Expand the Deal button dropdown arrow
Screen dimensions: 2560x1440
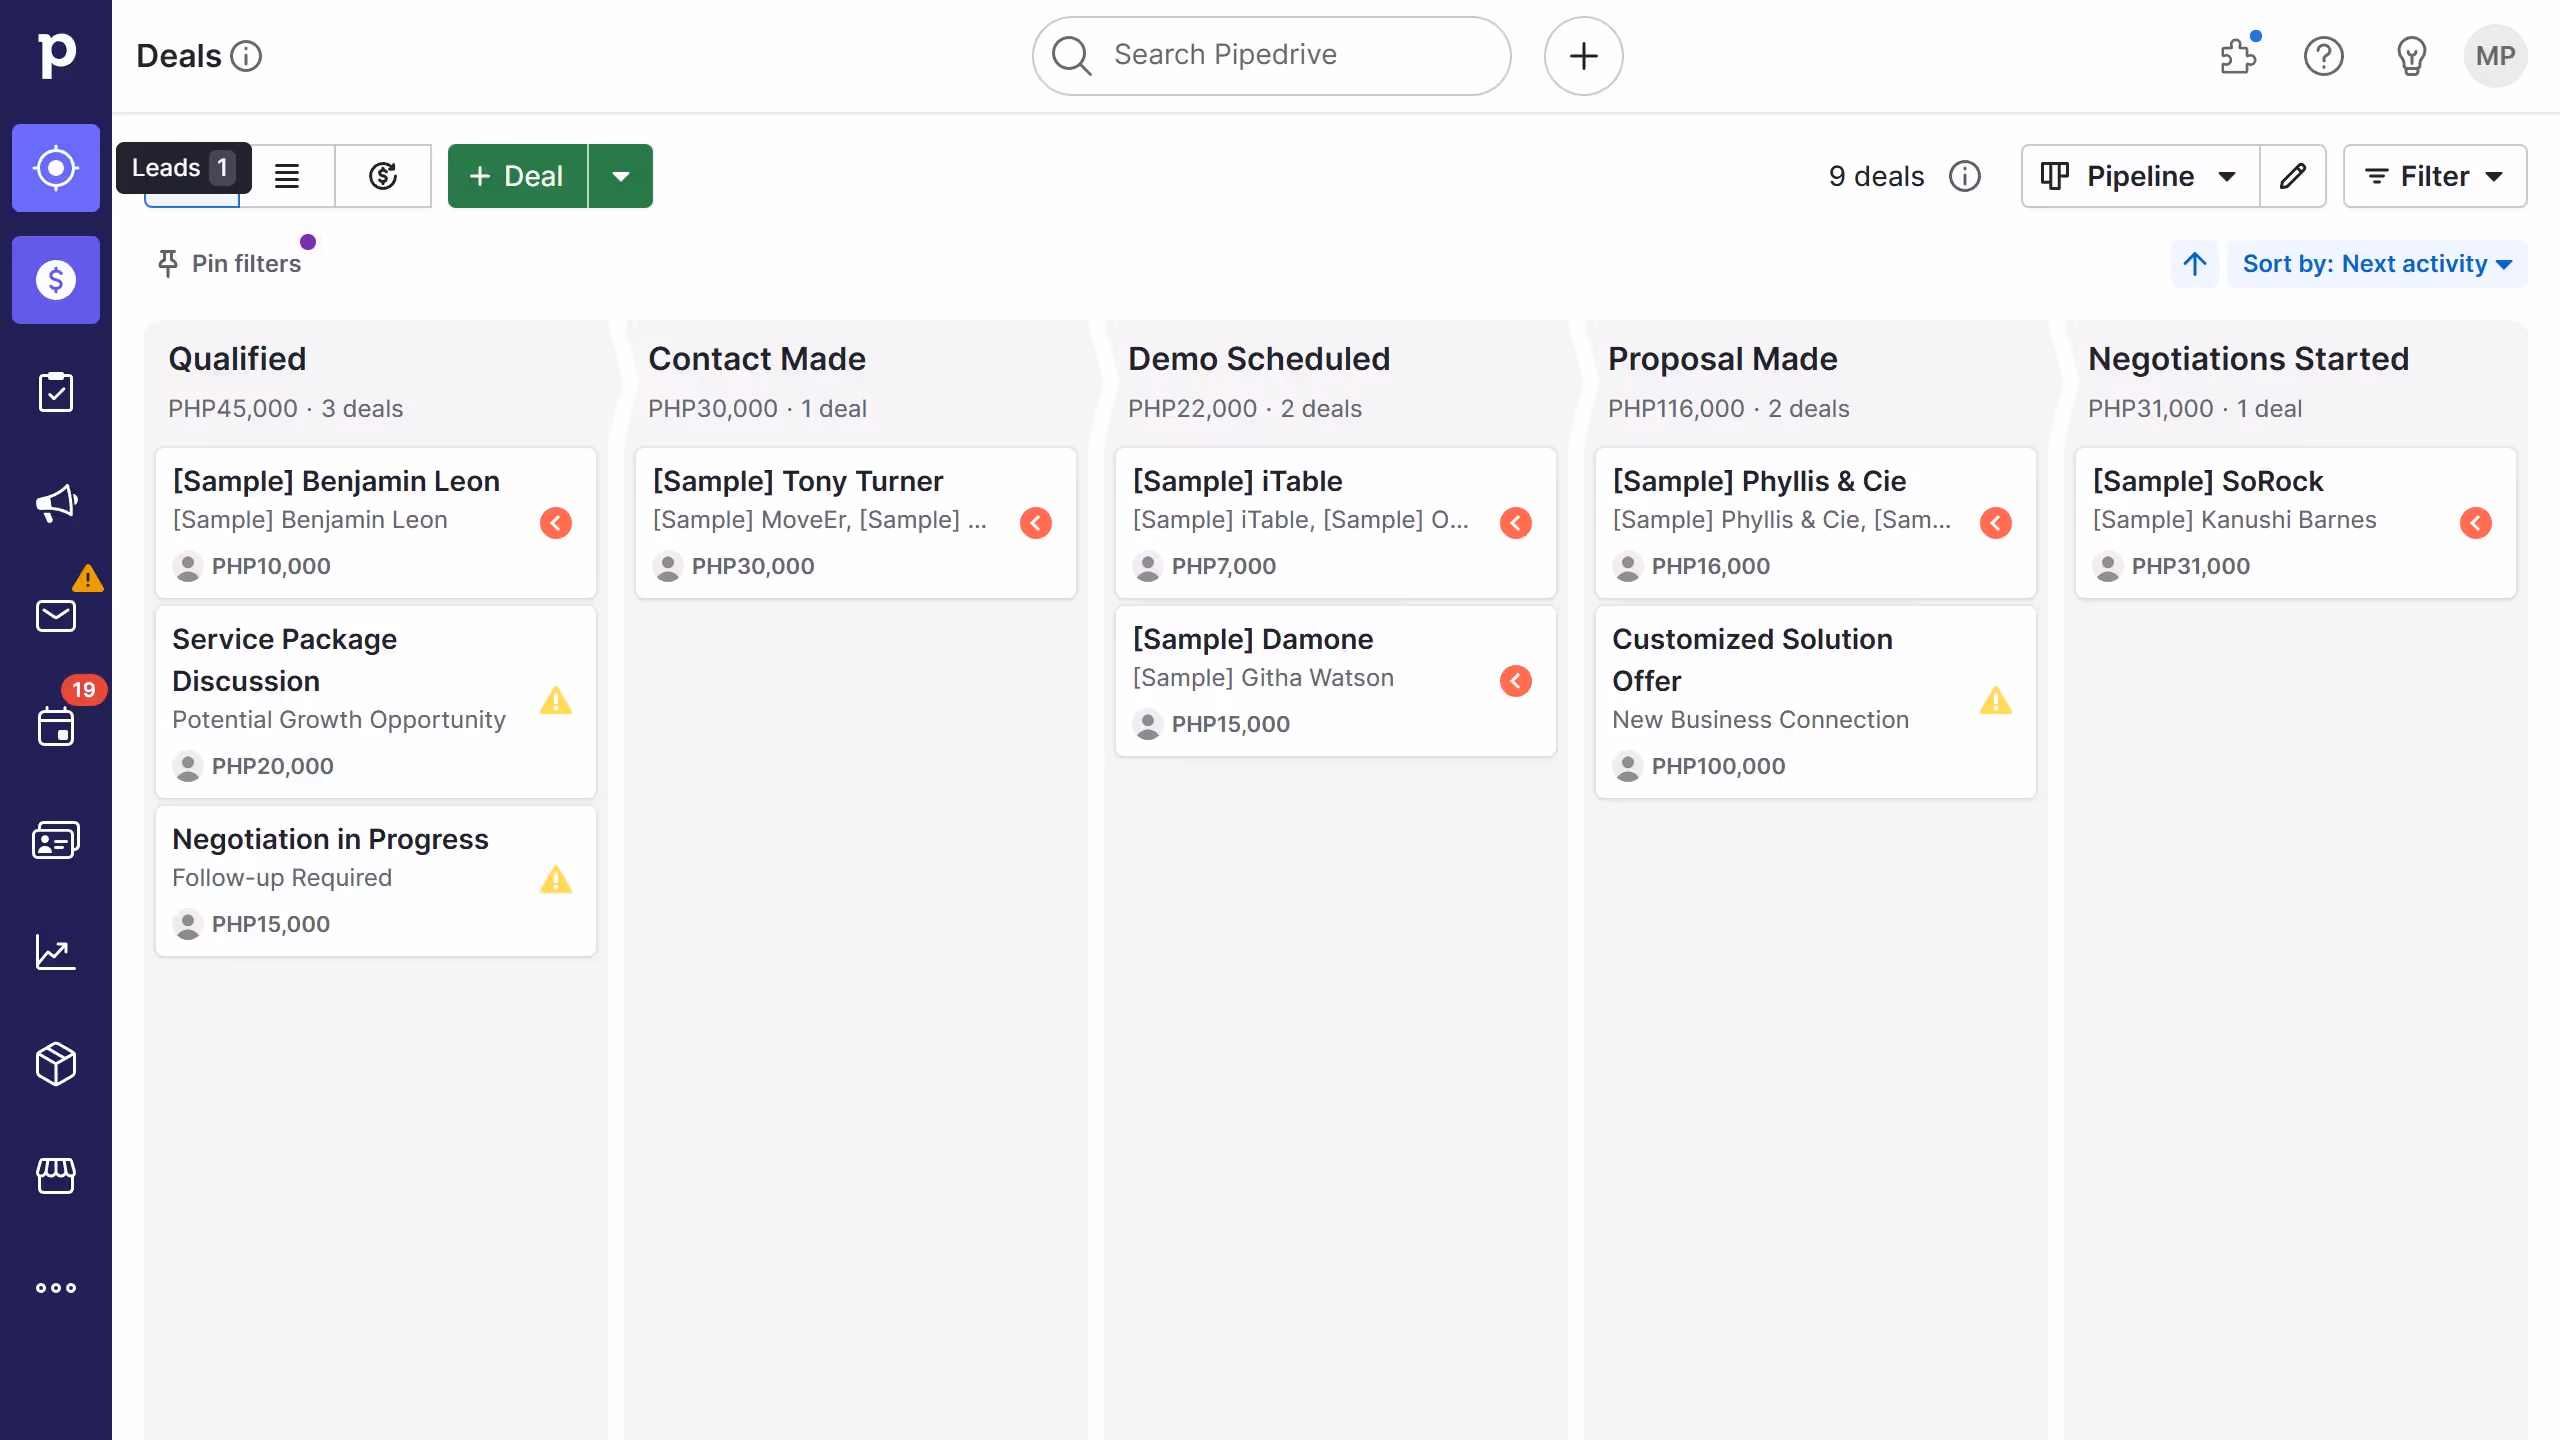click(x=621, y=176)
